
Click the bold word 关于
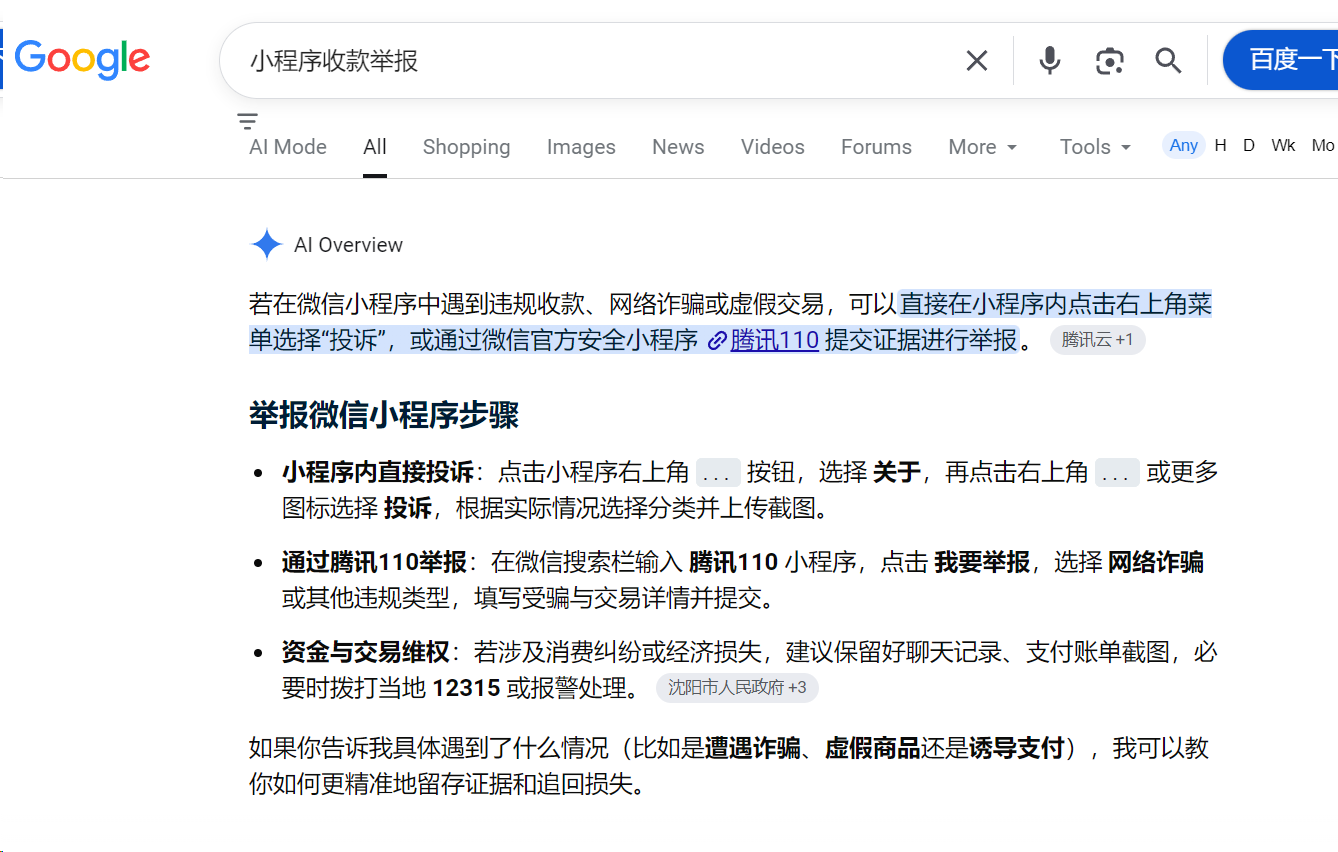pyautogui.click(x=897, y=472)
